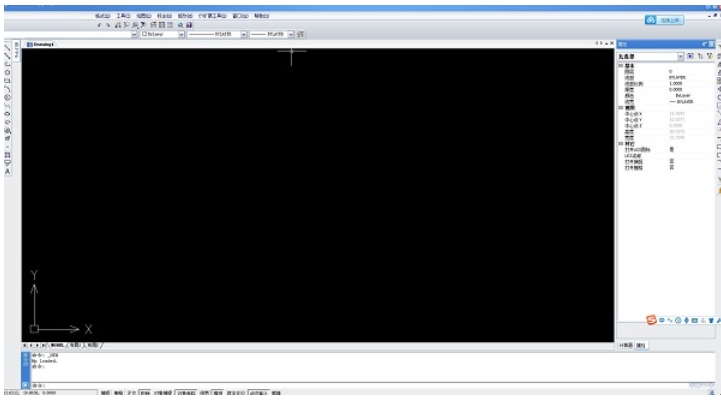Open the 格式 menu
Screen dimensions: 721x400
click(103, 16)
